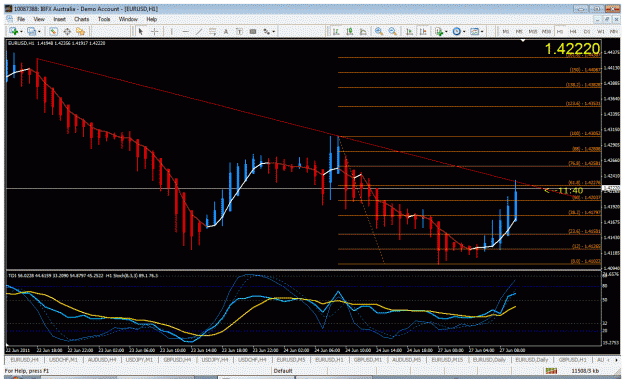625x379 pixels.
Task: Click the Periods clock icon
Action: point(457,31)
